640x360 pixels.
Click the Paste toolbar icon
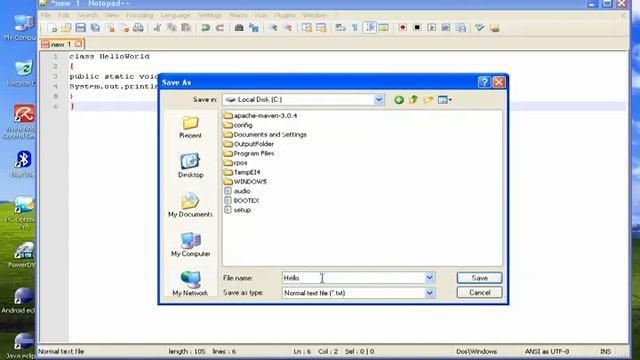tap(186, 28)
